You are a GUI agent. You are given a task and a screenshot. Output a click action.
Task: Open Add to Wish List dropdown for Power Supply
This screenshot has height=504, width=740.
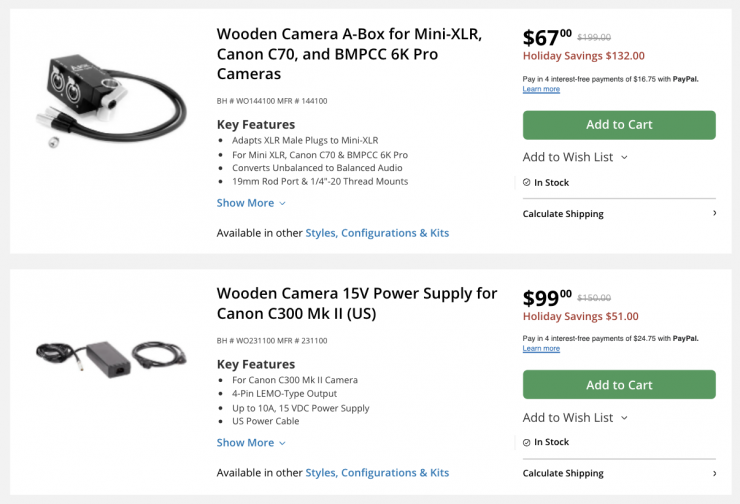[575, 418]
